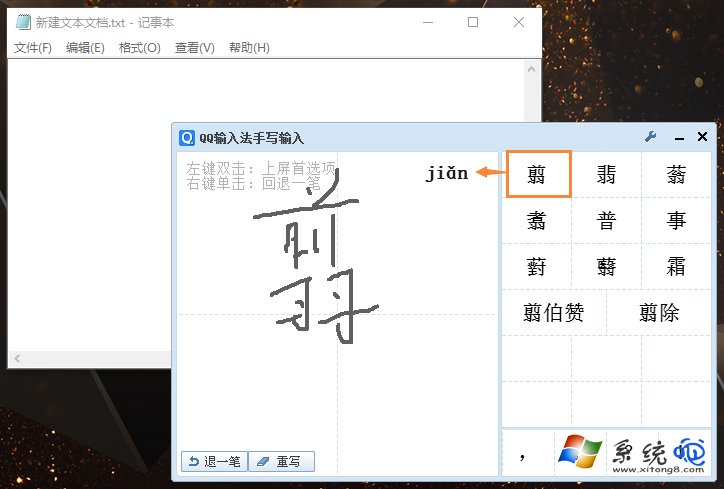Screen dimensions: 724x489
Task: Select the phrase candidate 翦伯赞
Action: tap(553, 313)
